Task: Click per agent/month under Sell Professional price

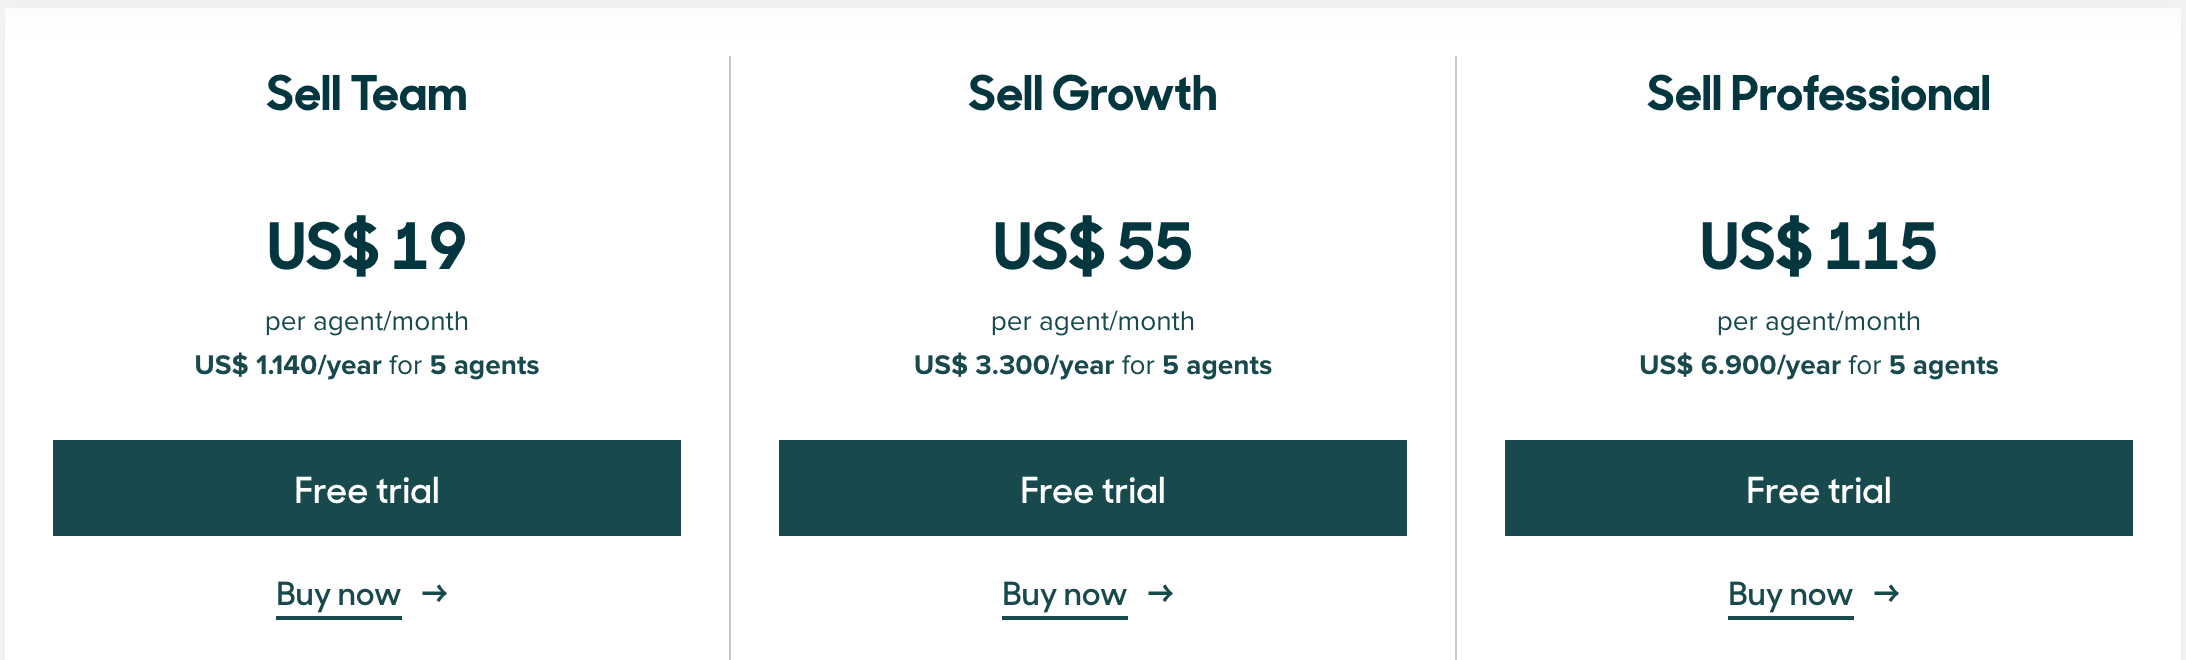Action: (1819, 322)
